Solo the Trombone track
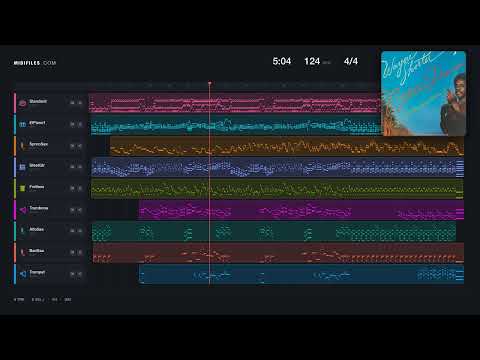The width and height of the screenshot is (480, 360). point(80,210)
